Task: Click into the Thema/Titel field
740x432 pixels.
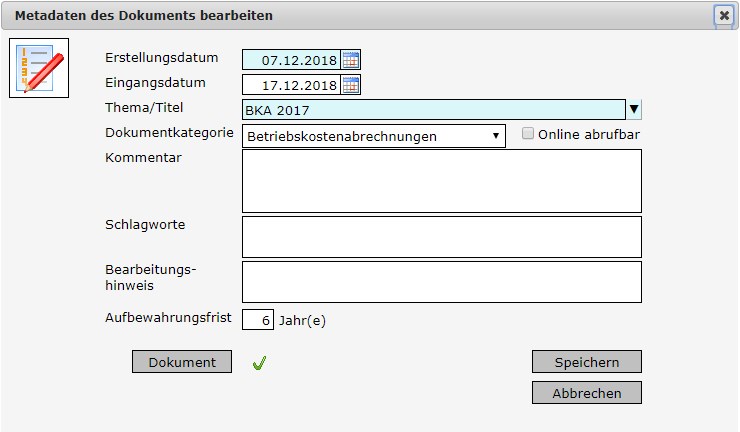Action: (x=434, y=110)
